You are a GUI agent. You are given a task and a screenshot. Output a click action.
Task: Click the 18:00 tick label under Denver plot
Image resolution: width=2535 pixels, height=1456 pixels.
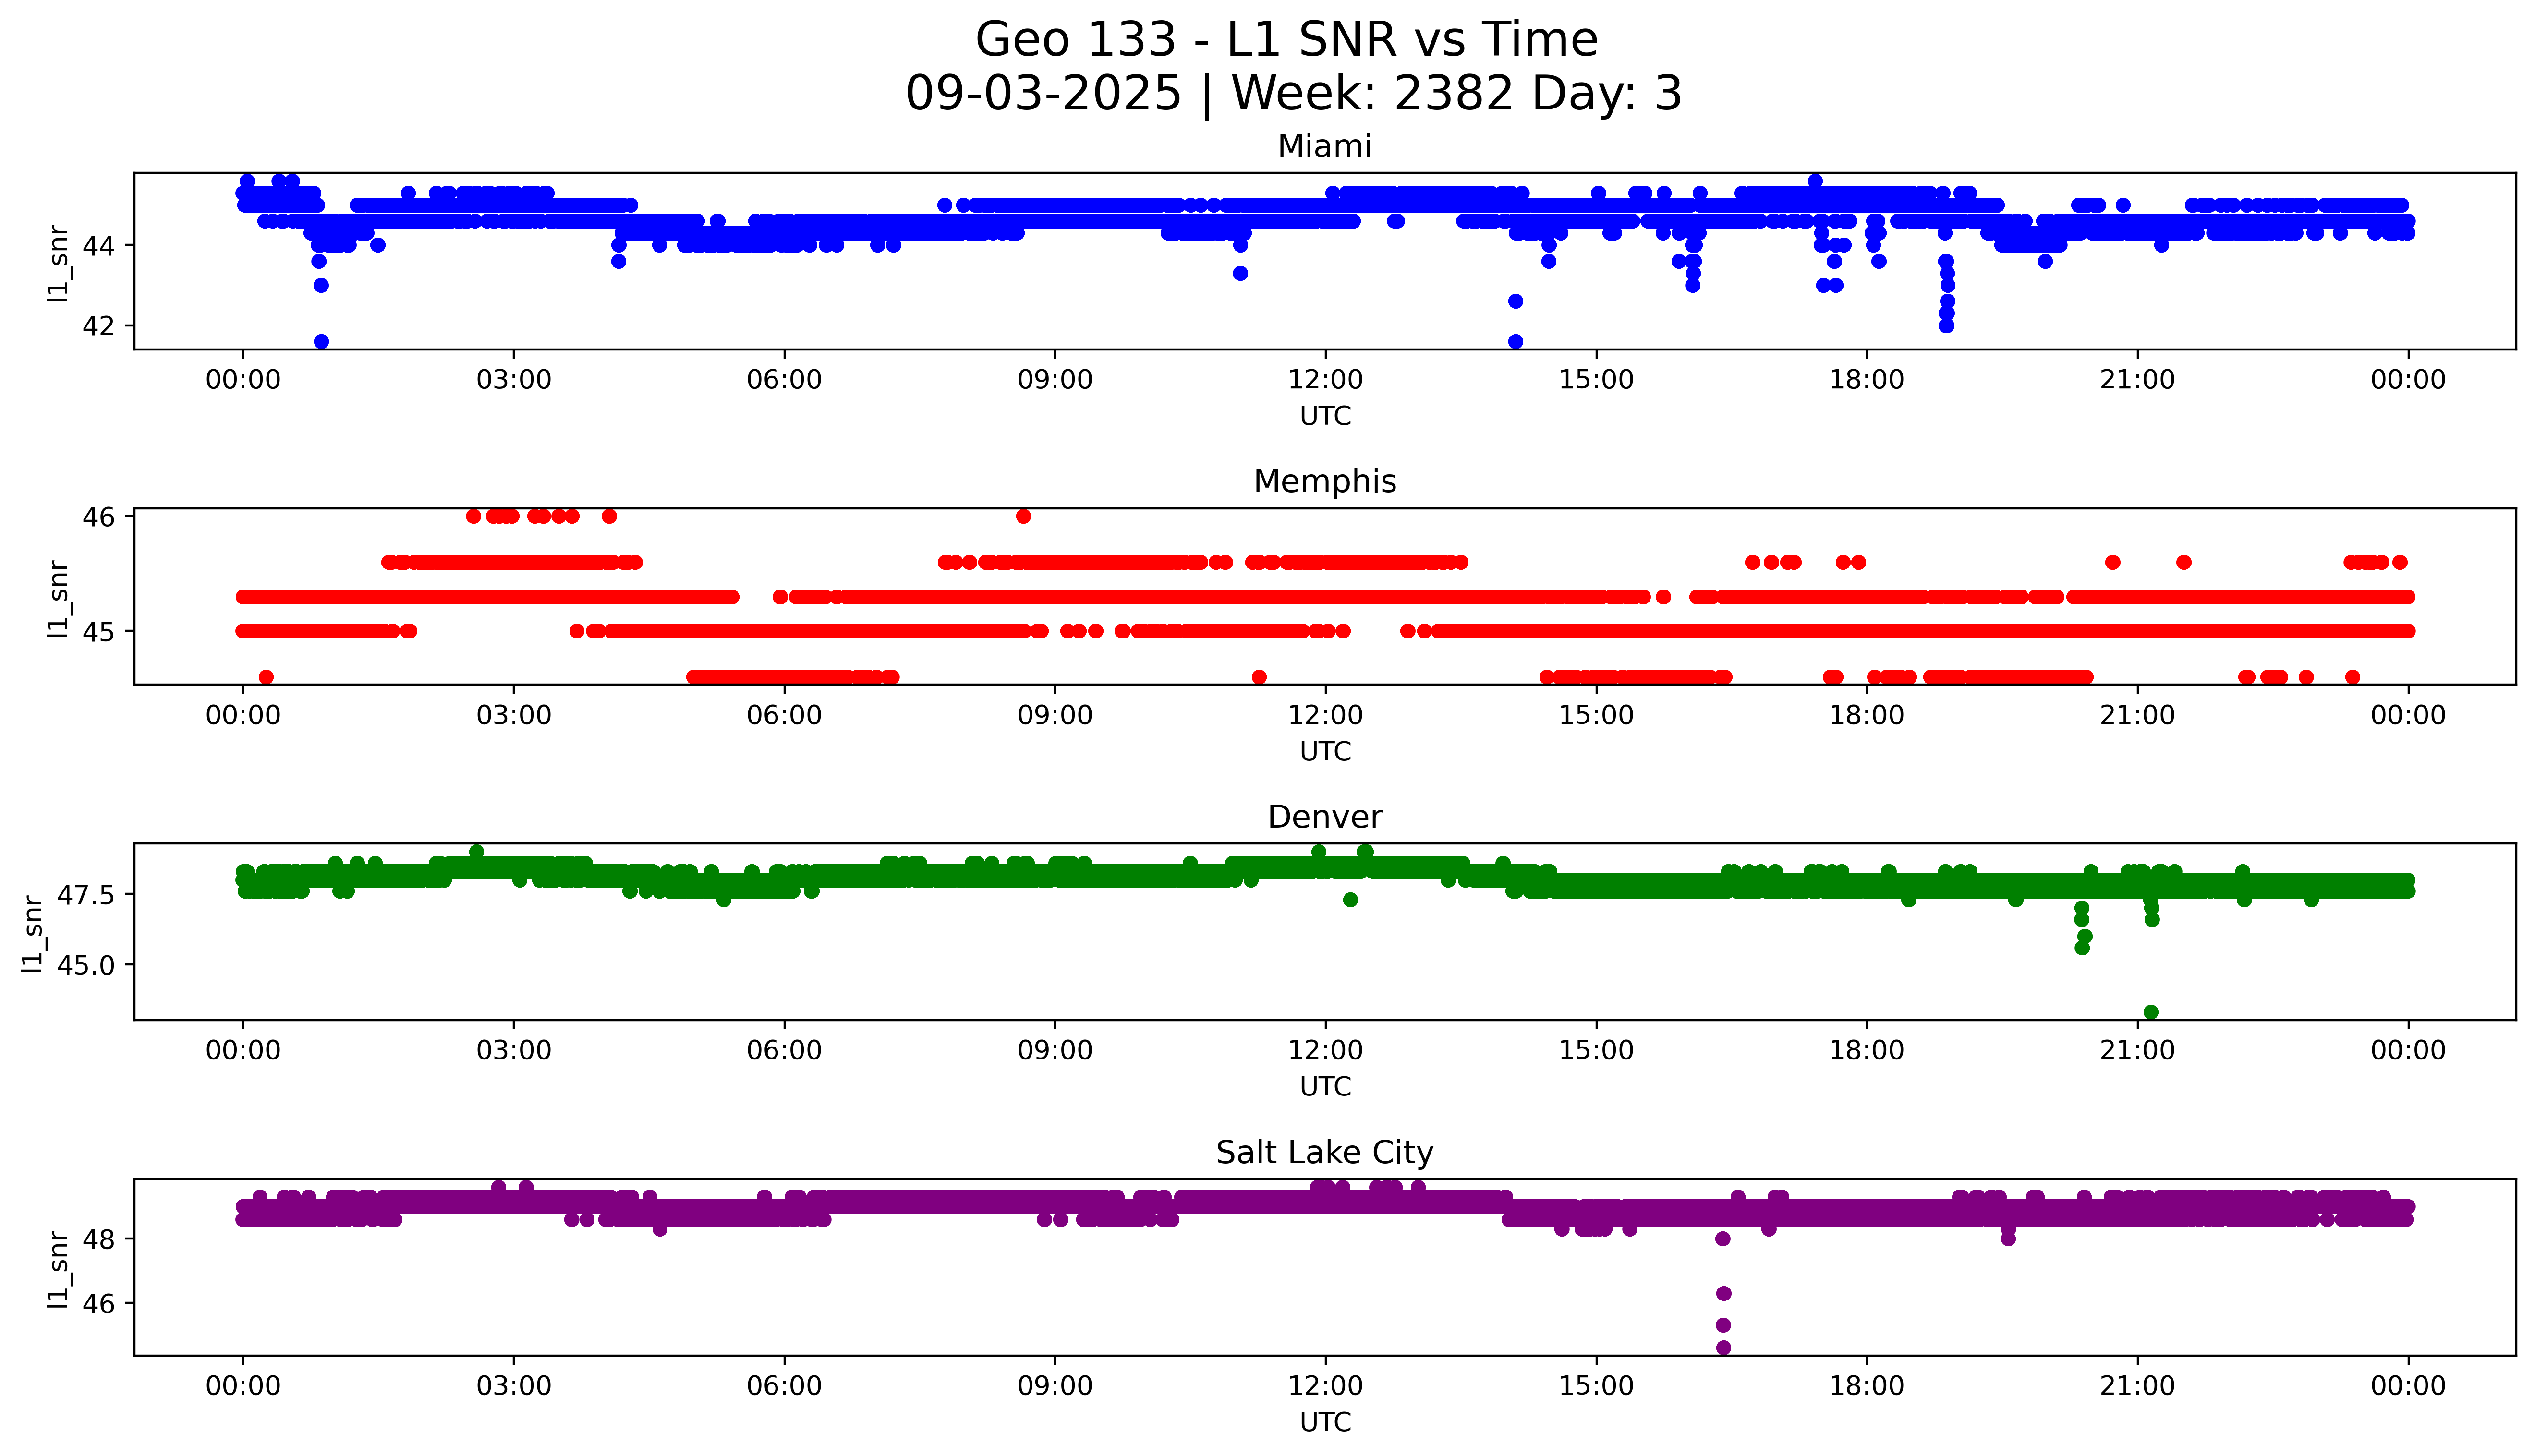pyautogui.click(x=1866, y=1050)
